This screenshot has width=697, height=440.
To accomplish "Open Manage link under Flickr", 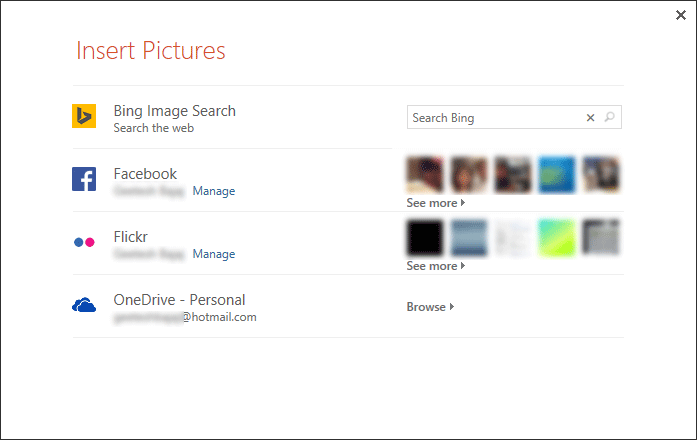I will coord(213,254).
